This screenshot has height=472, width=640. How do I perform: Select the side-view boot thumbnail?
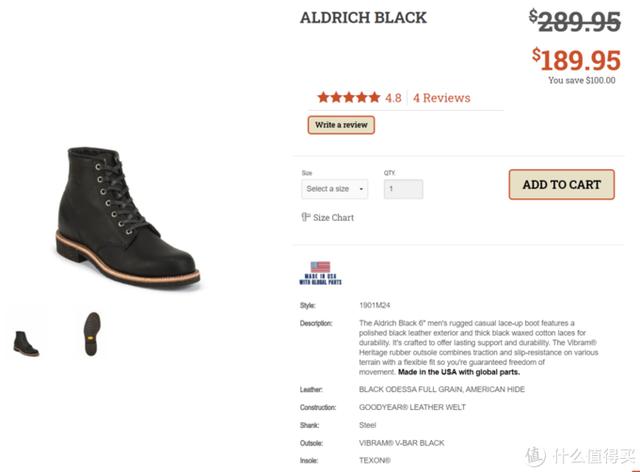pyautogui.click(x=26, y=335)
